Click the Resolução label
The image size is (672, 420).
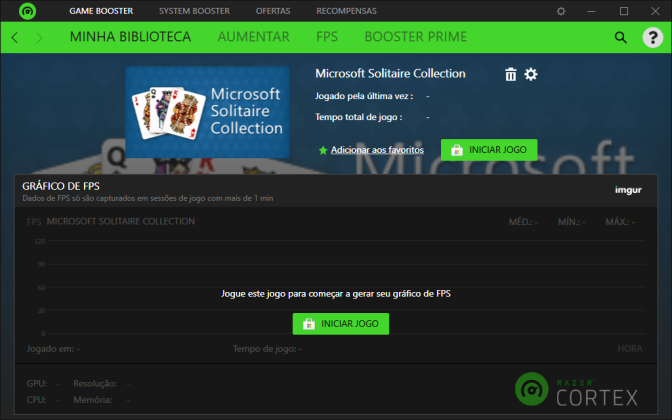[95, 384]
